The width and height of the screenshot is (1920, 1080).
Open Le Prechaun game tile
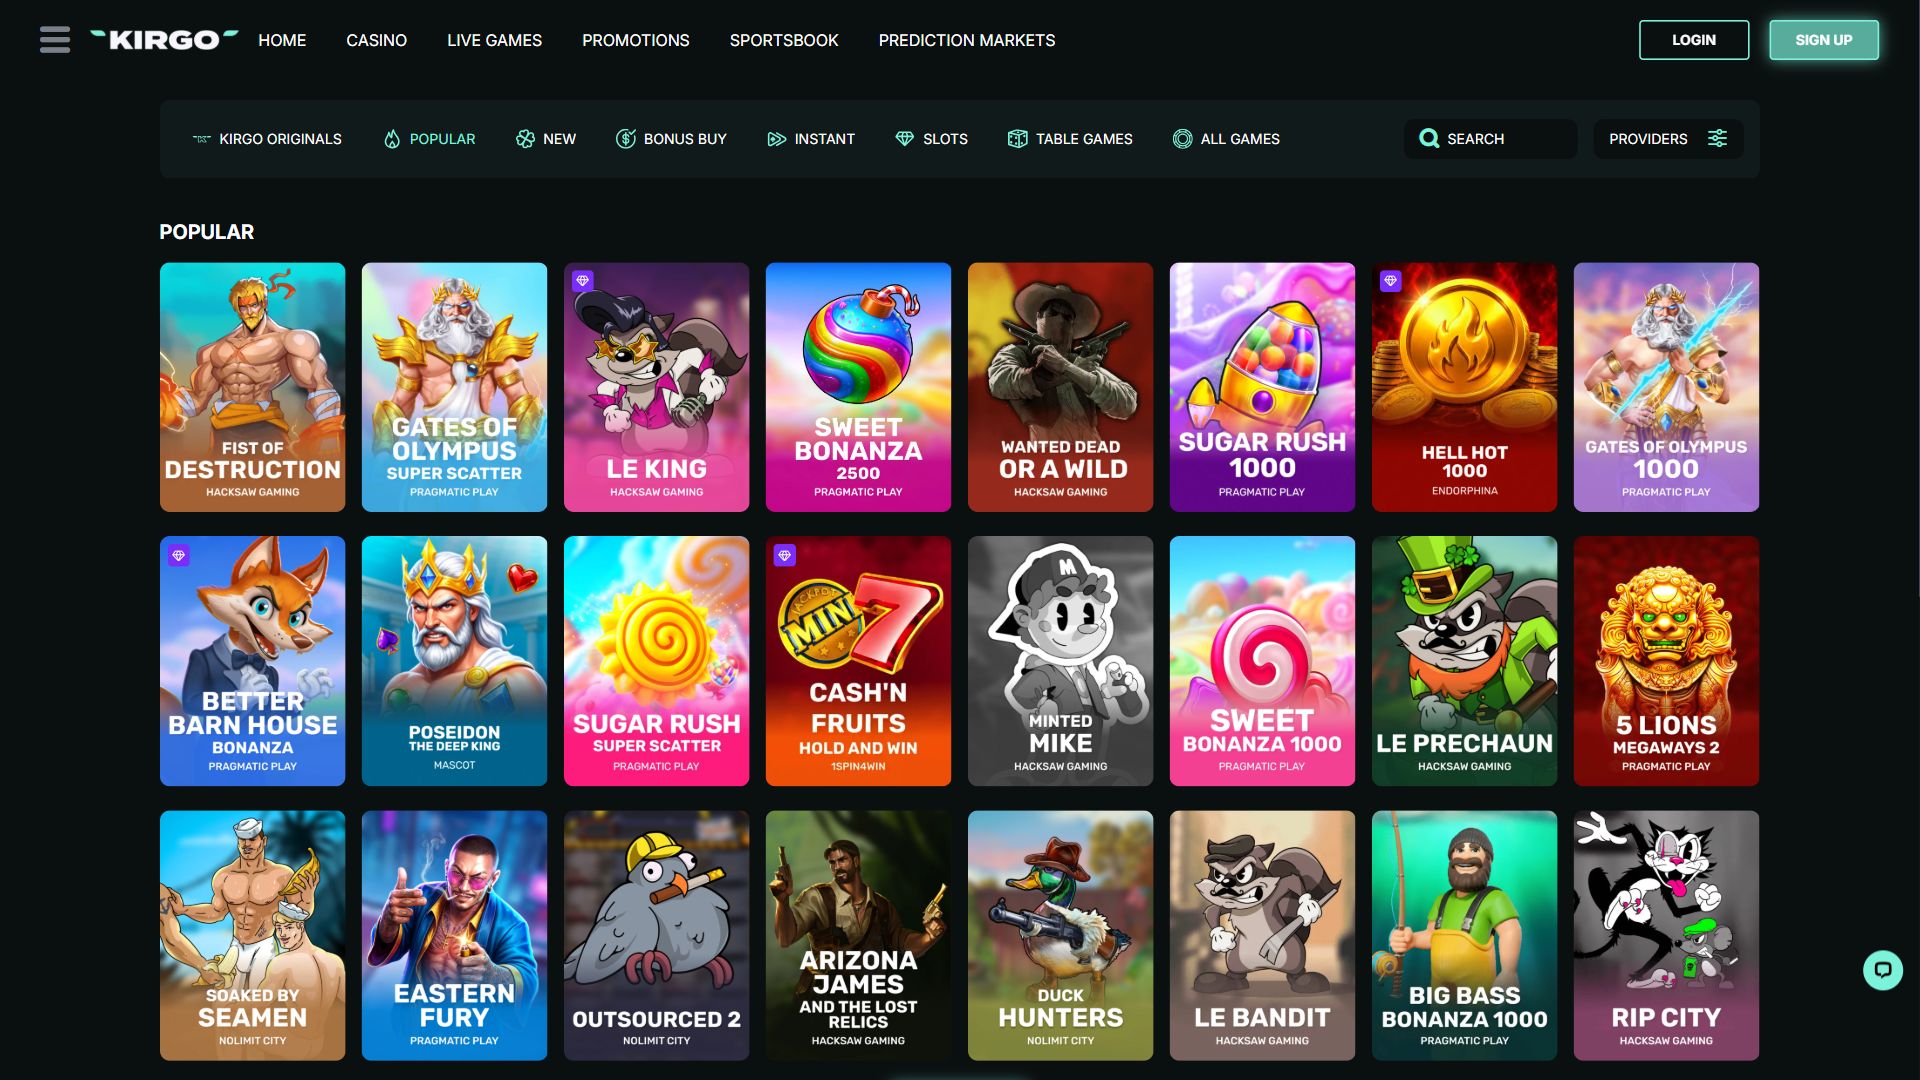point(1464,661)
